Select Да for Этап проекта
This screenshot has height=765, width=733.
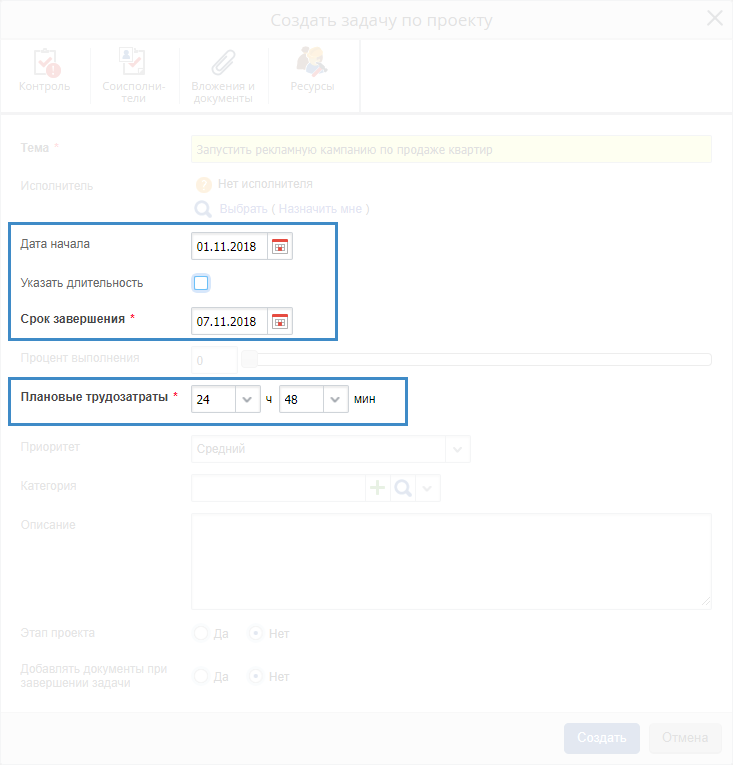(x=201, y=633)
